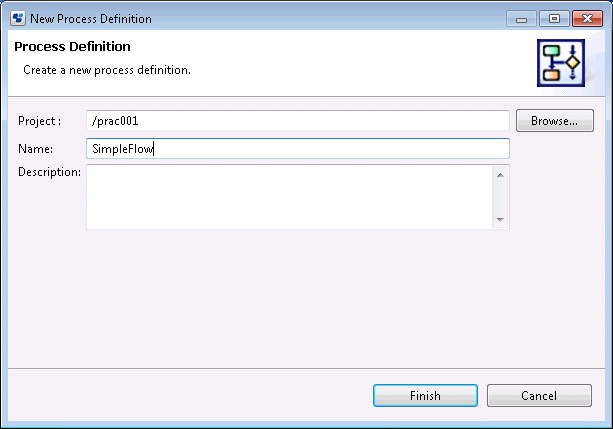Place cursor in the Name field with SimpleFlow
The height and width of the screenshot is (429, 613).
tap(298, 149)
